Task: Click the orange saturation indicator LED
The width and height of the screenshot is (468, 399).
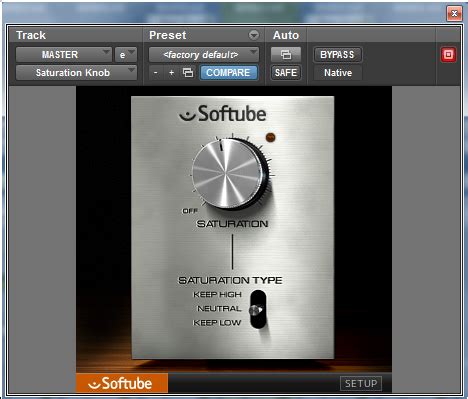Action: [270, 137]
